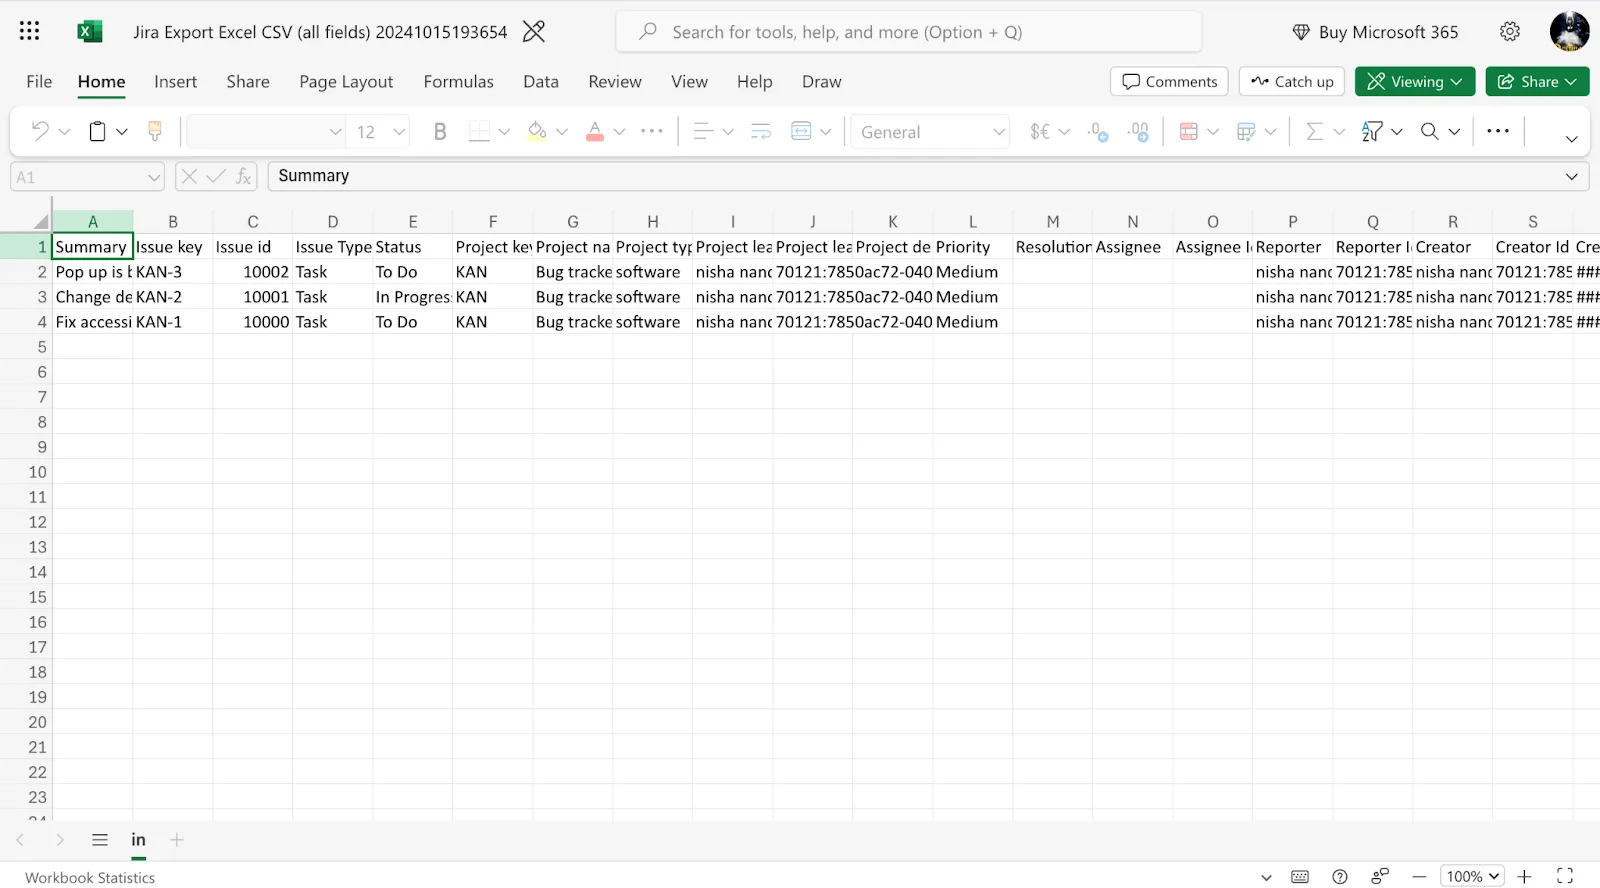
Task: Open more font options ellipsis
Action: pyautogui.click(x=652, y=131)
